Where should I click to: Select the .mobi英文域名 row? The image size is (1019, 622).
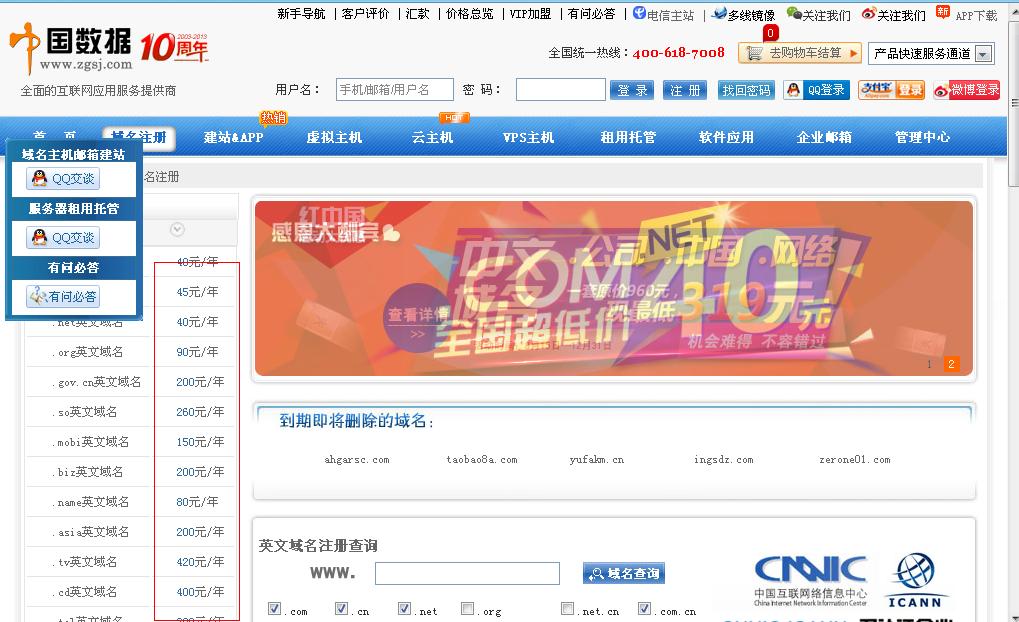tap(130, 442)
